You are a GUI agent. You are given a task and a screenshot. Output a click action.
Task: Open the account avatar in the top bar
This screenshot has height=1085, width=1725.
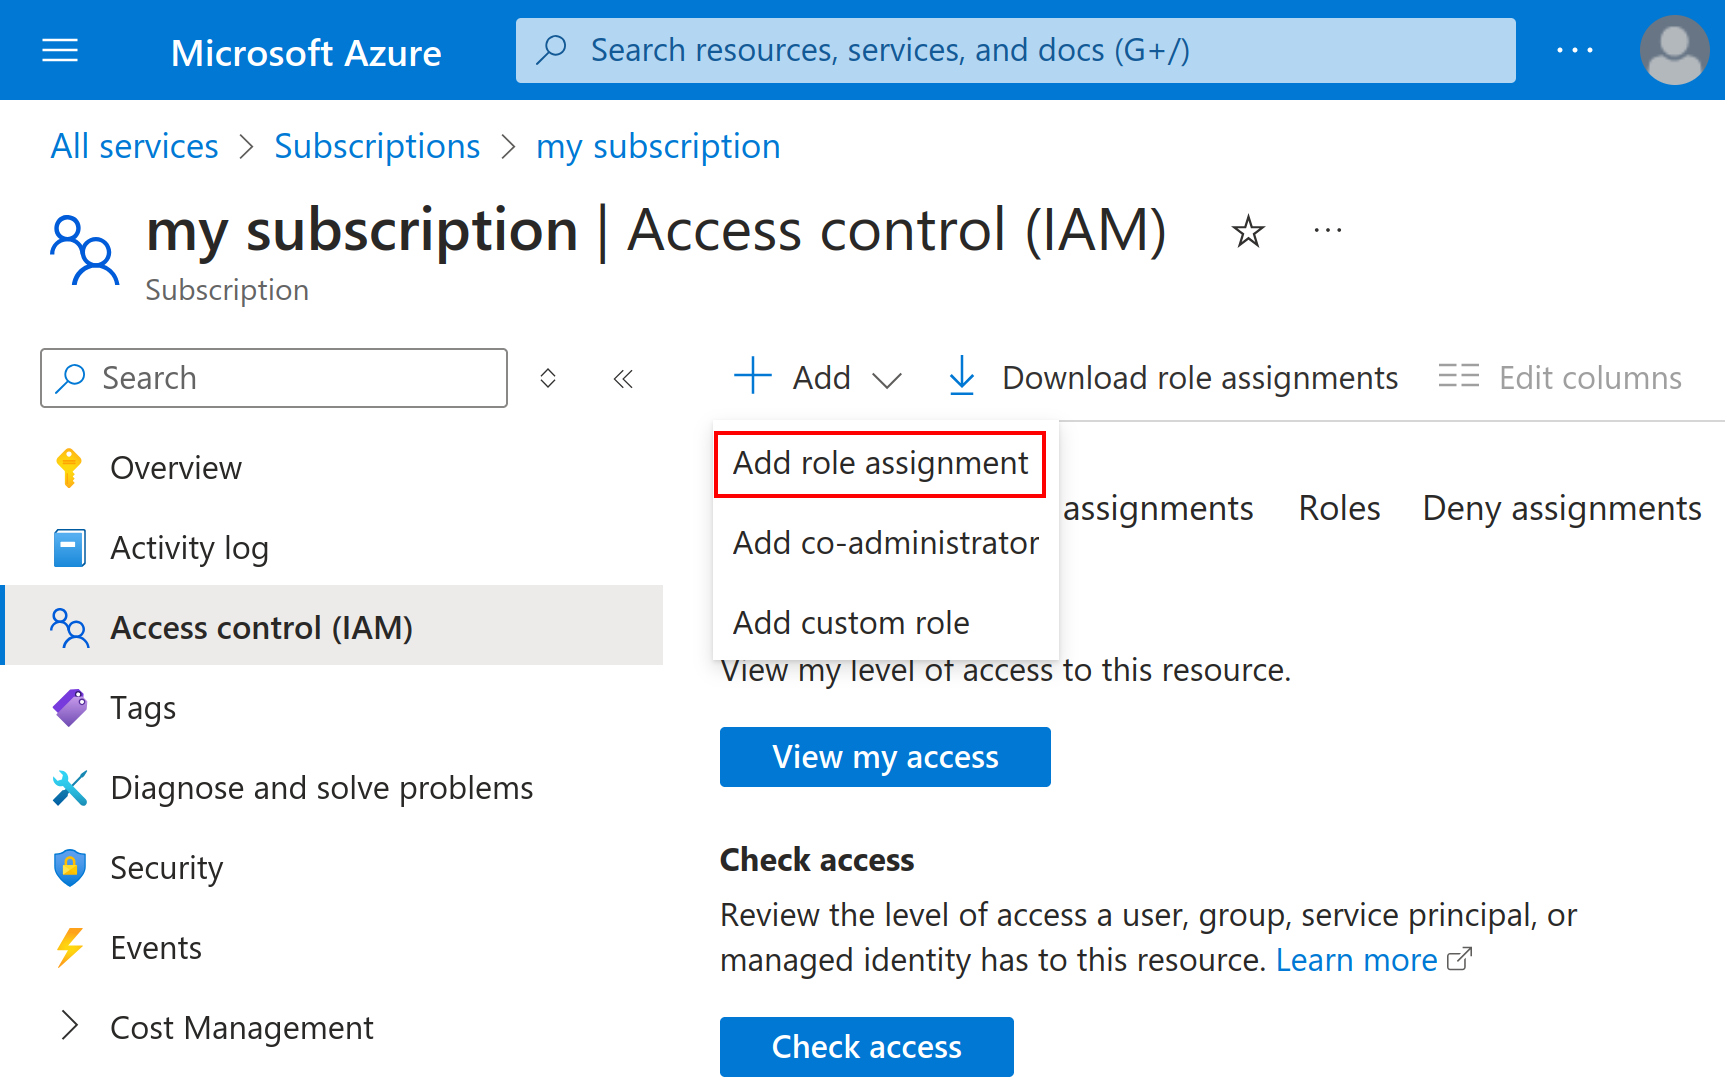pos(1674,49)
